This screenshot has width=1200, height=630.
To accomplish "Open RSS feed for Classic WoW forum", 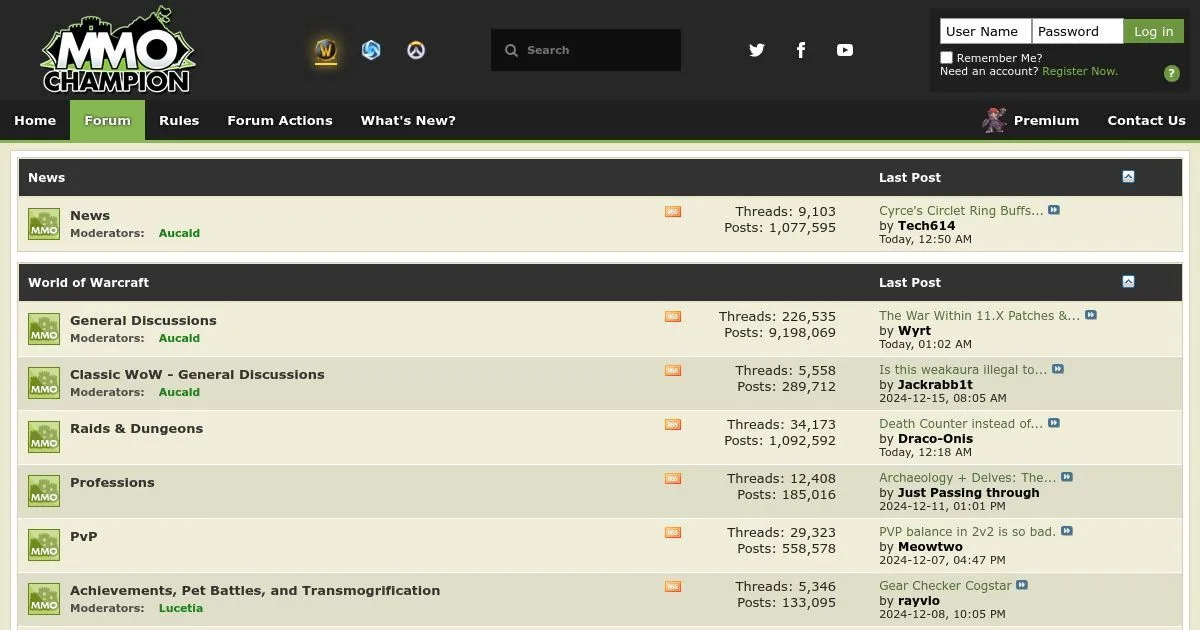I will [673, 370].
